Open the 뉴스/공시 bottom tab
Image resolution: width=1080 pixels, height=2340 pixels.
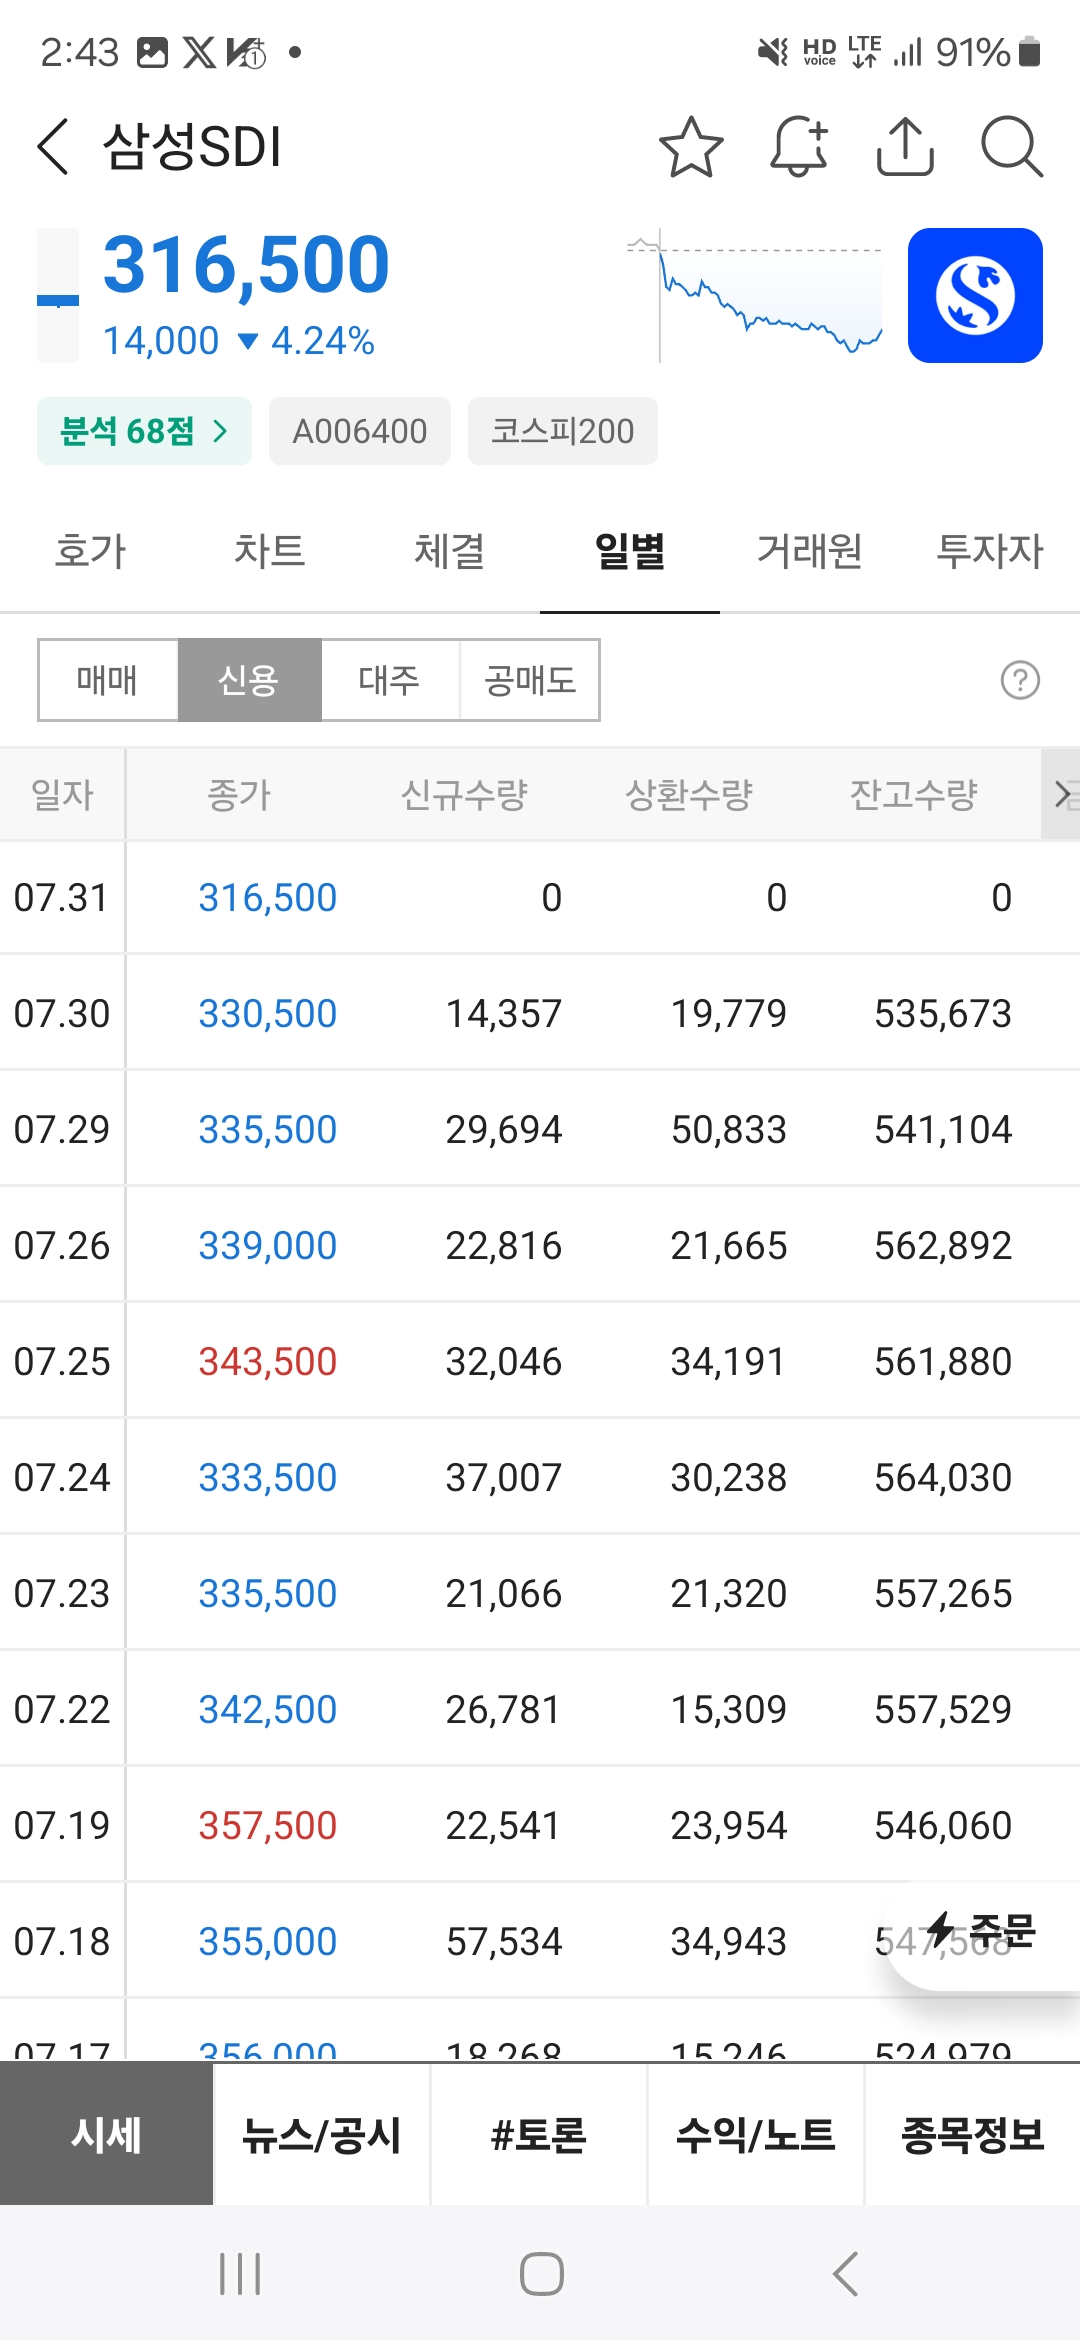[322, 2134]
